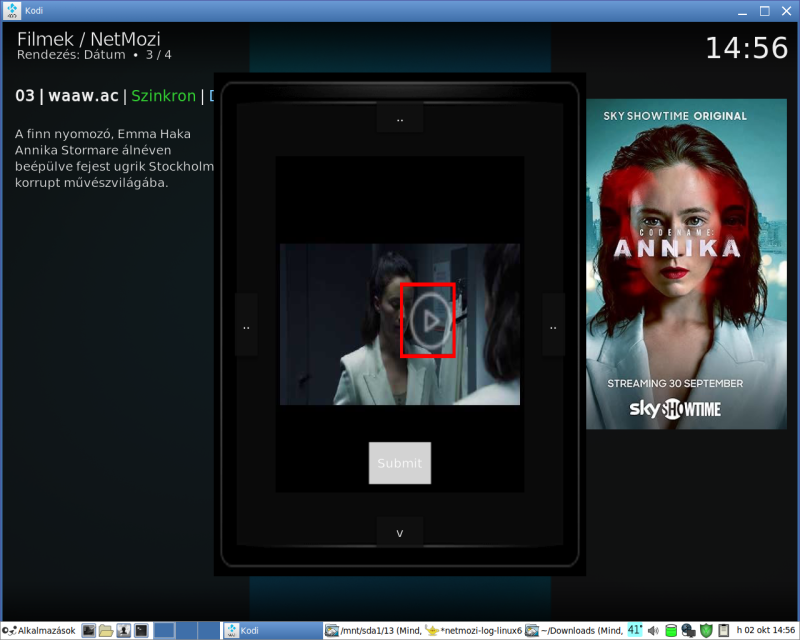Switch to the /mnt/sda1/13 taskbar window
800x640 pixels.
click(373, 630)
